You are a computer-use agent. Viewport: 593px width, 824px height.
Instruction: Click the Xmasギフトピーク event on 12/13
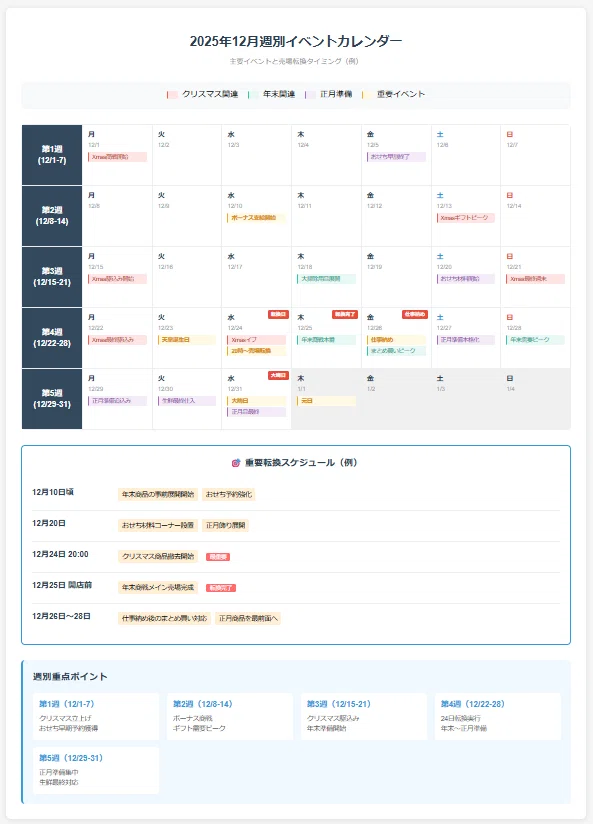pyautogui.click(x=466, y=218)
